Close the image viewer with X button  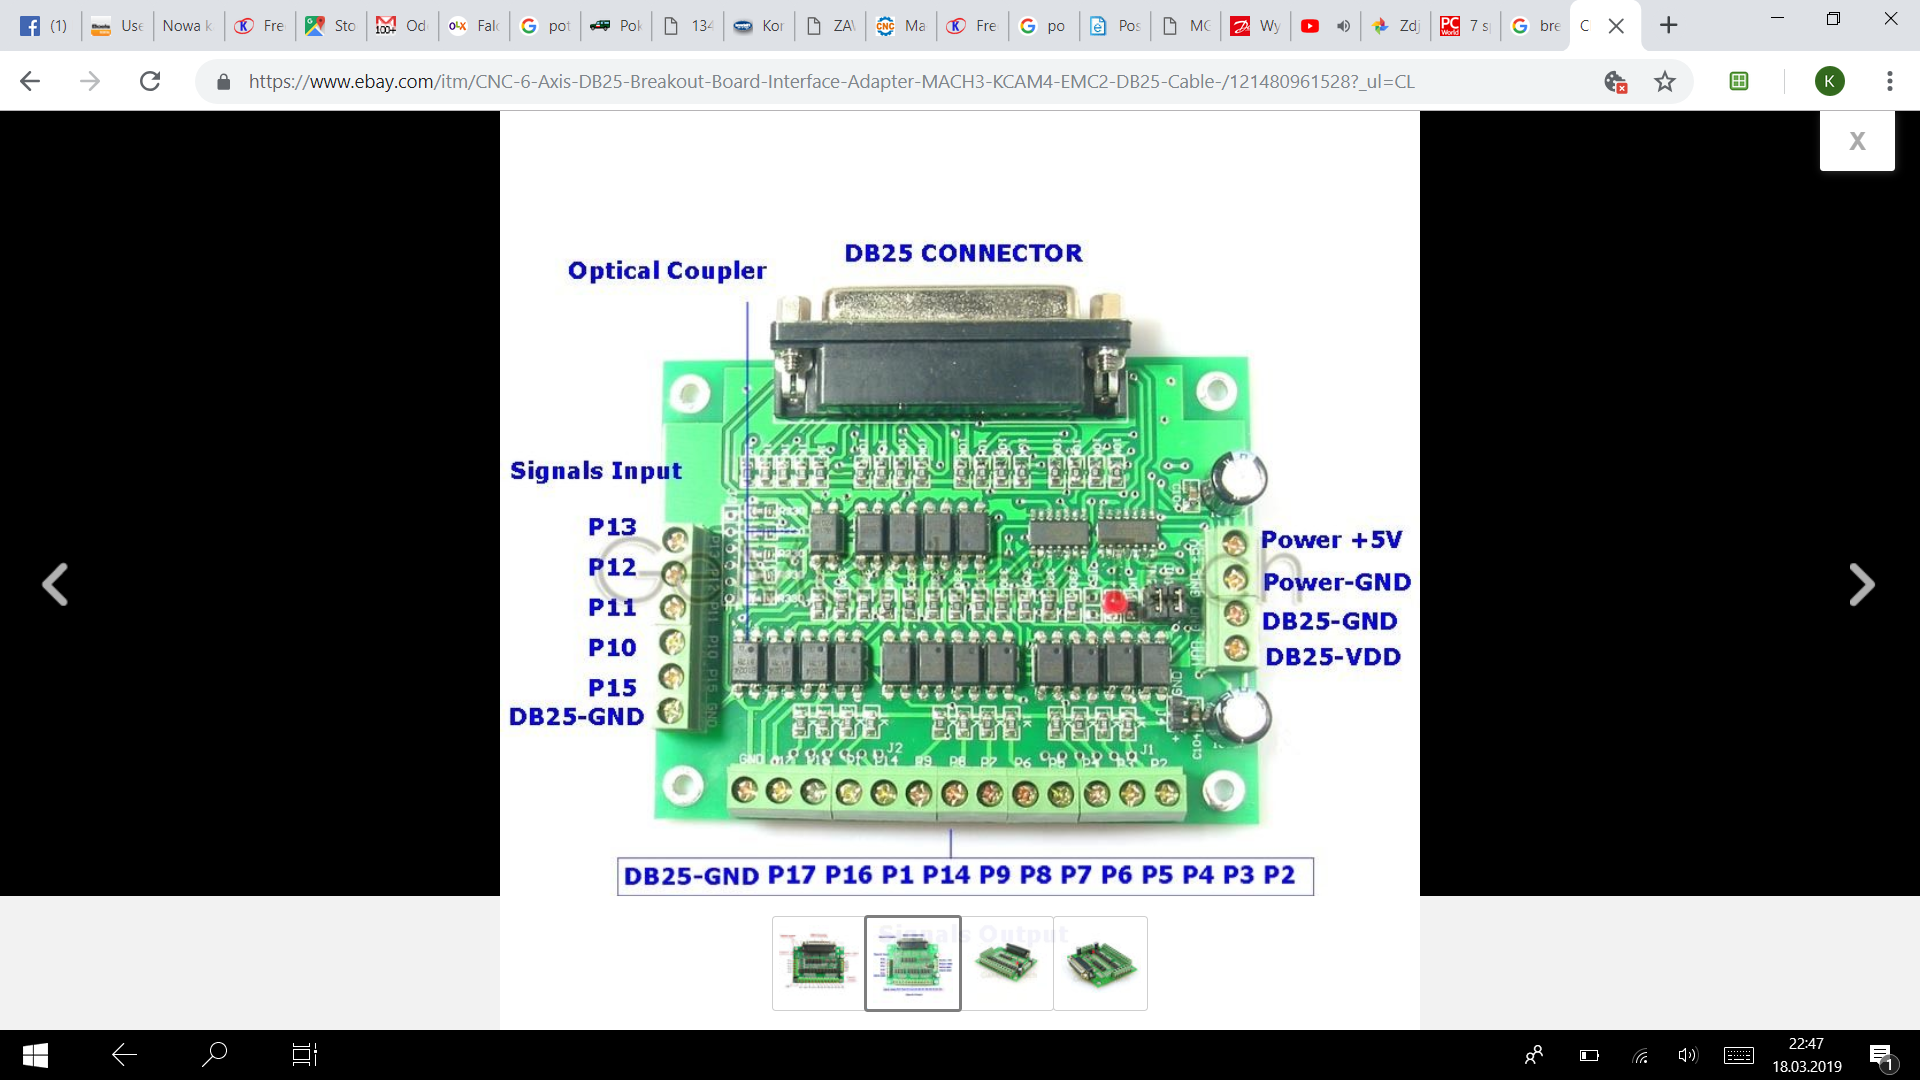coord(1857,141)
